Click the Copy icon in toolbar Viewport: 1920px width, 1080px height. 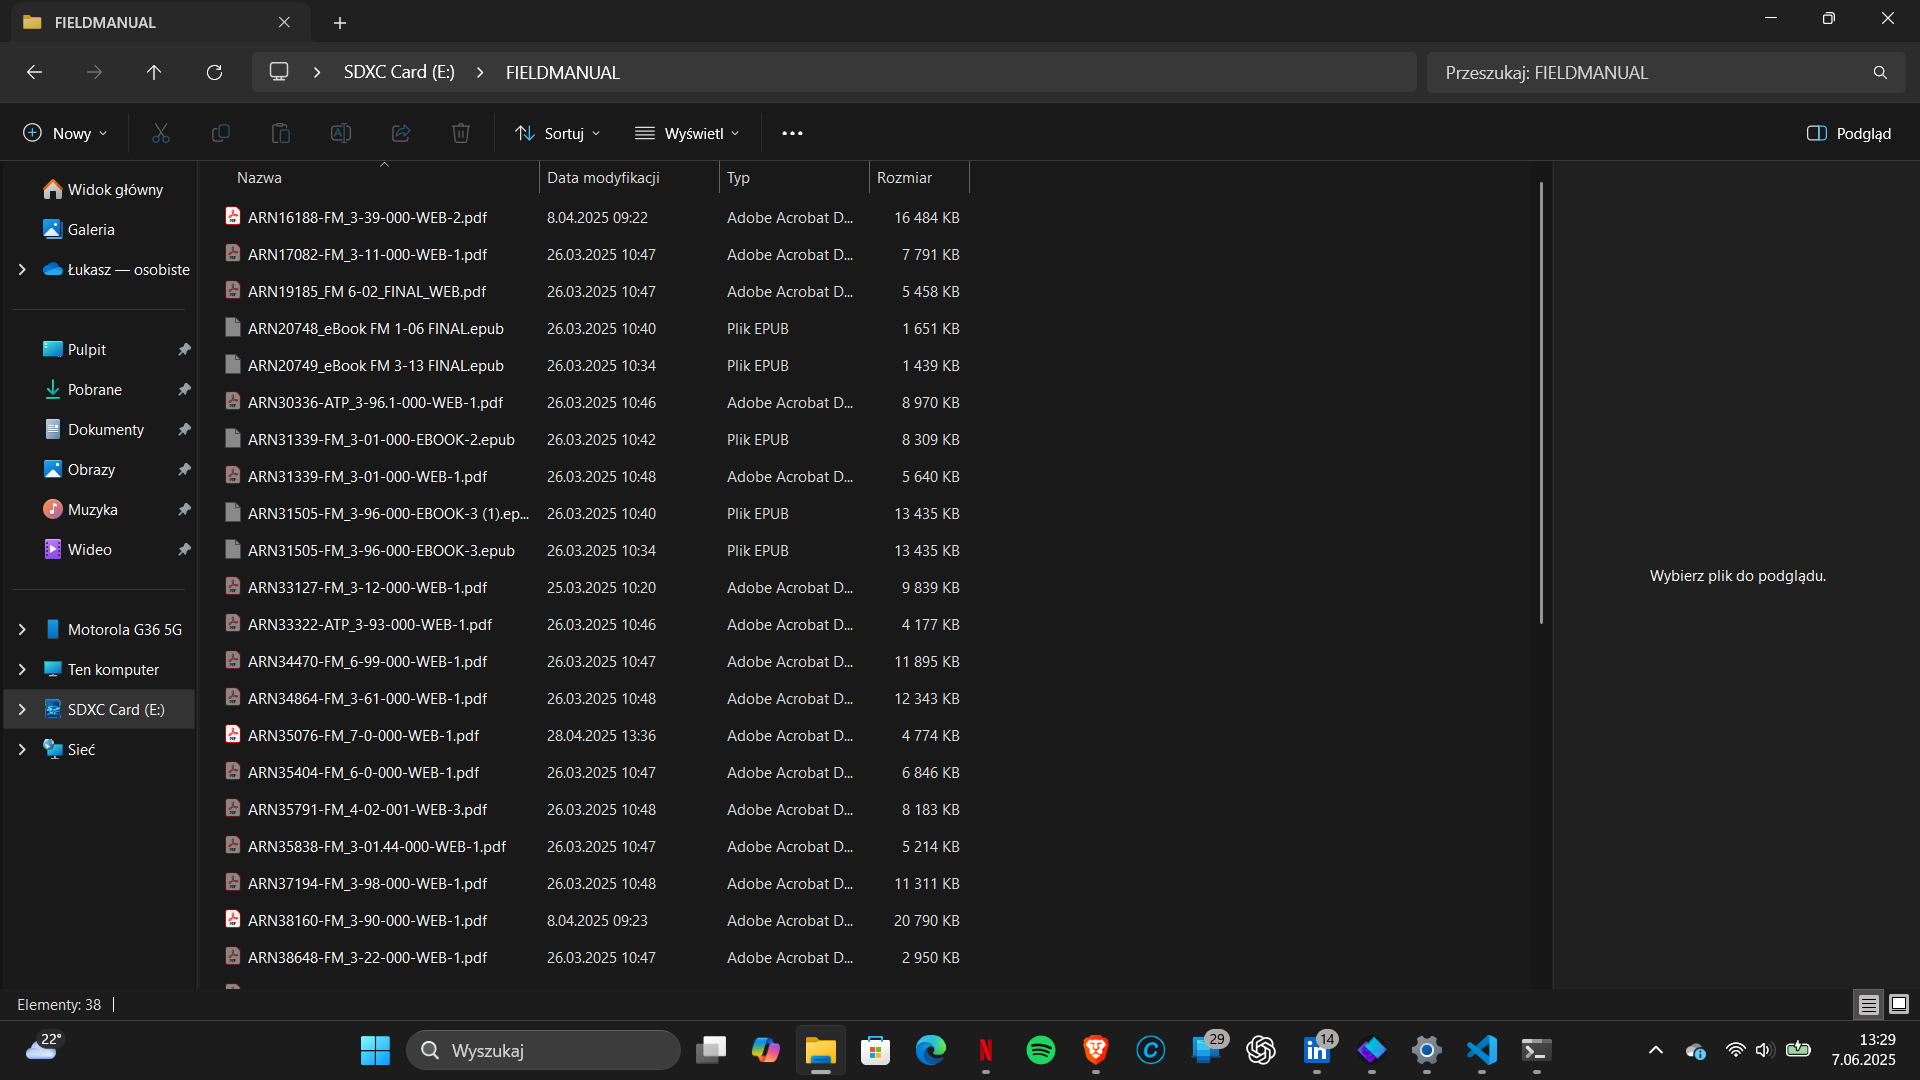point(221,133)
